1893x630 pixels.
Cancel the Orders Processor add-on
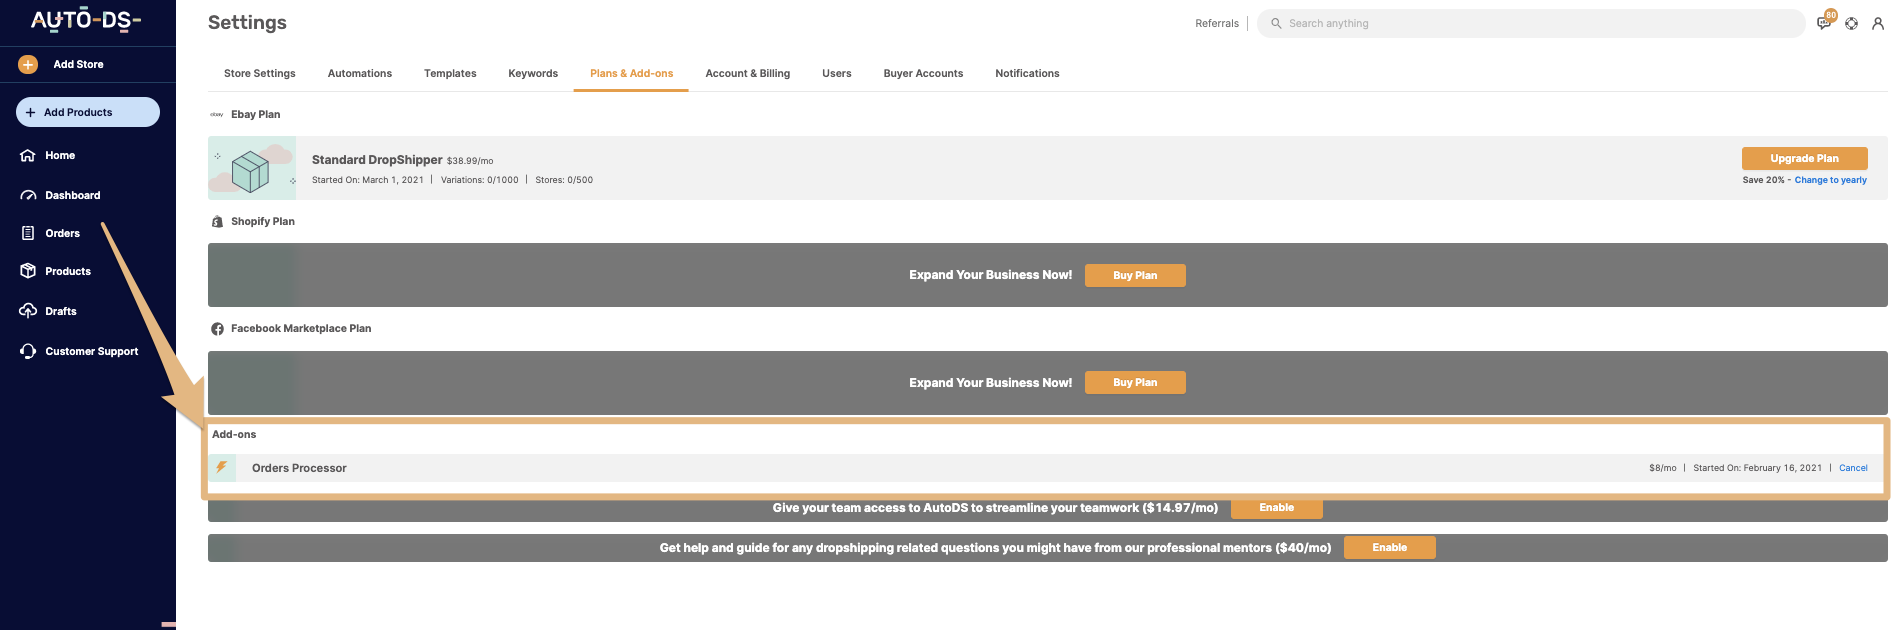(1853, 468)
